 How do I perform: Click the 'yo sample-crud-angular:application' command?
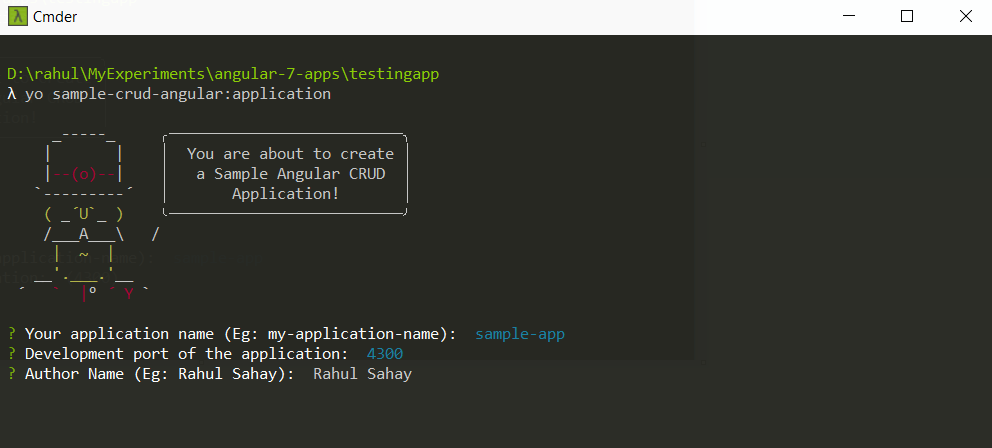[178, 94]
